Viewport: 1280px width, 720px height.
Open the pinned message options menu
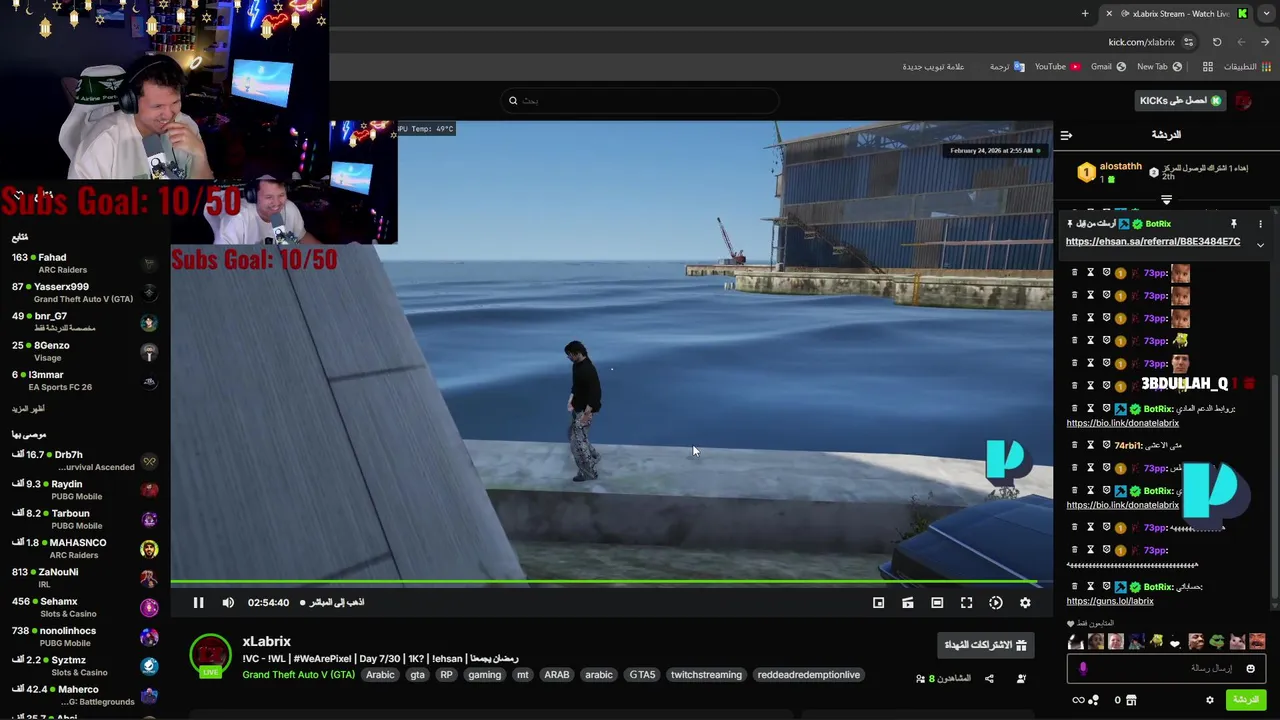pyautogui.click(x=1260, y=224)
